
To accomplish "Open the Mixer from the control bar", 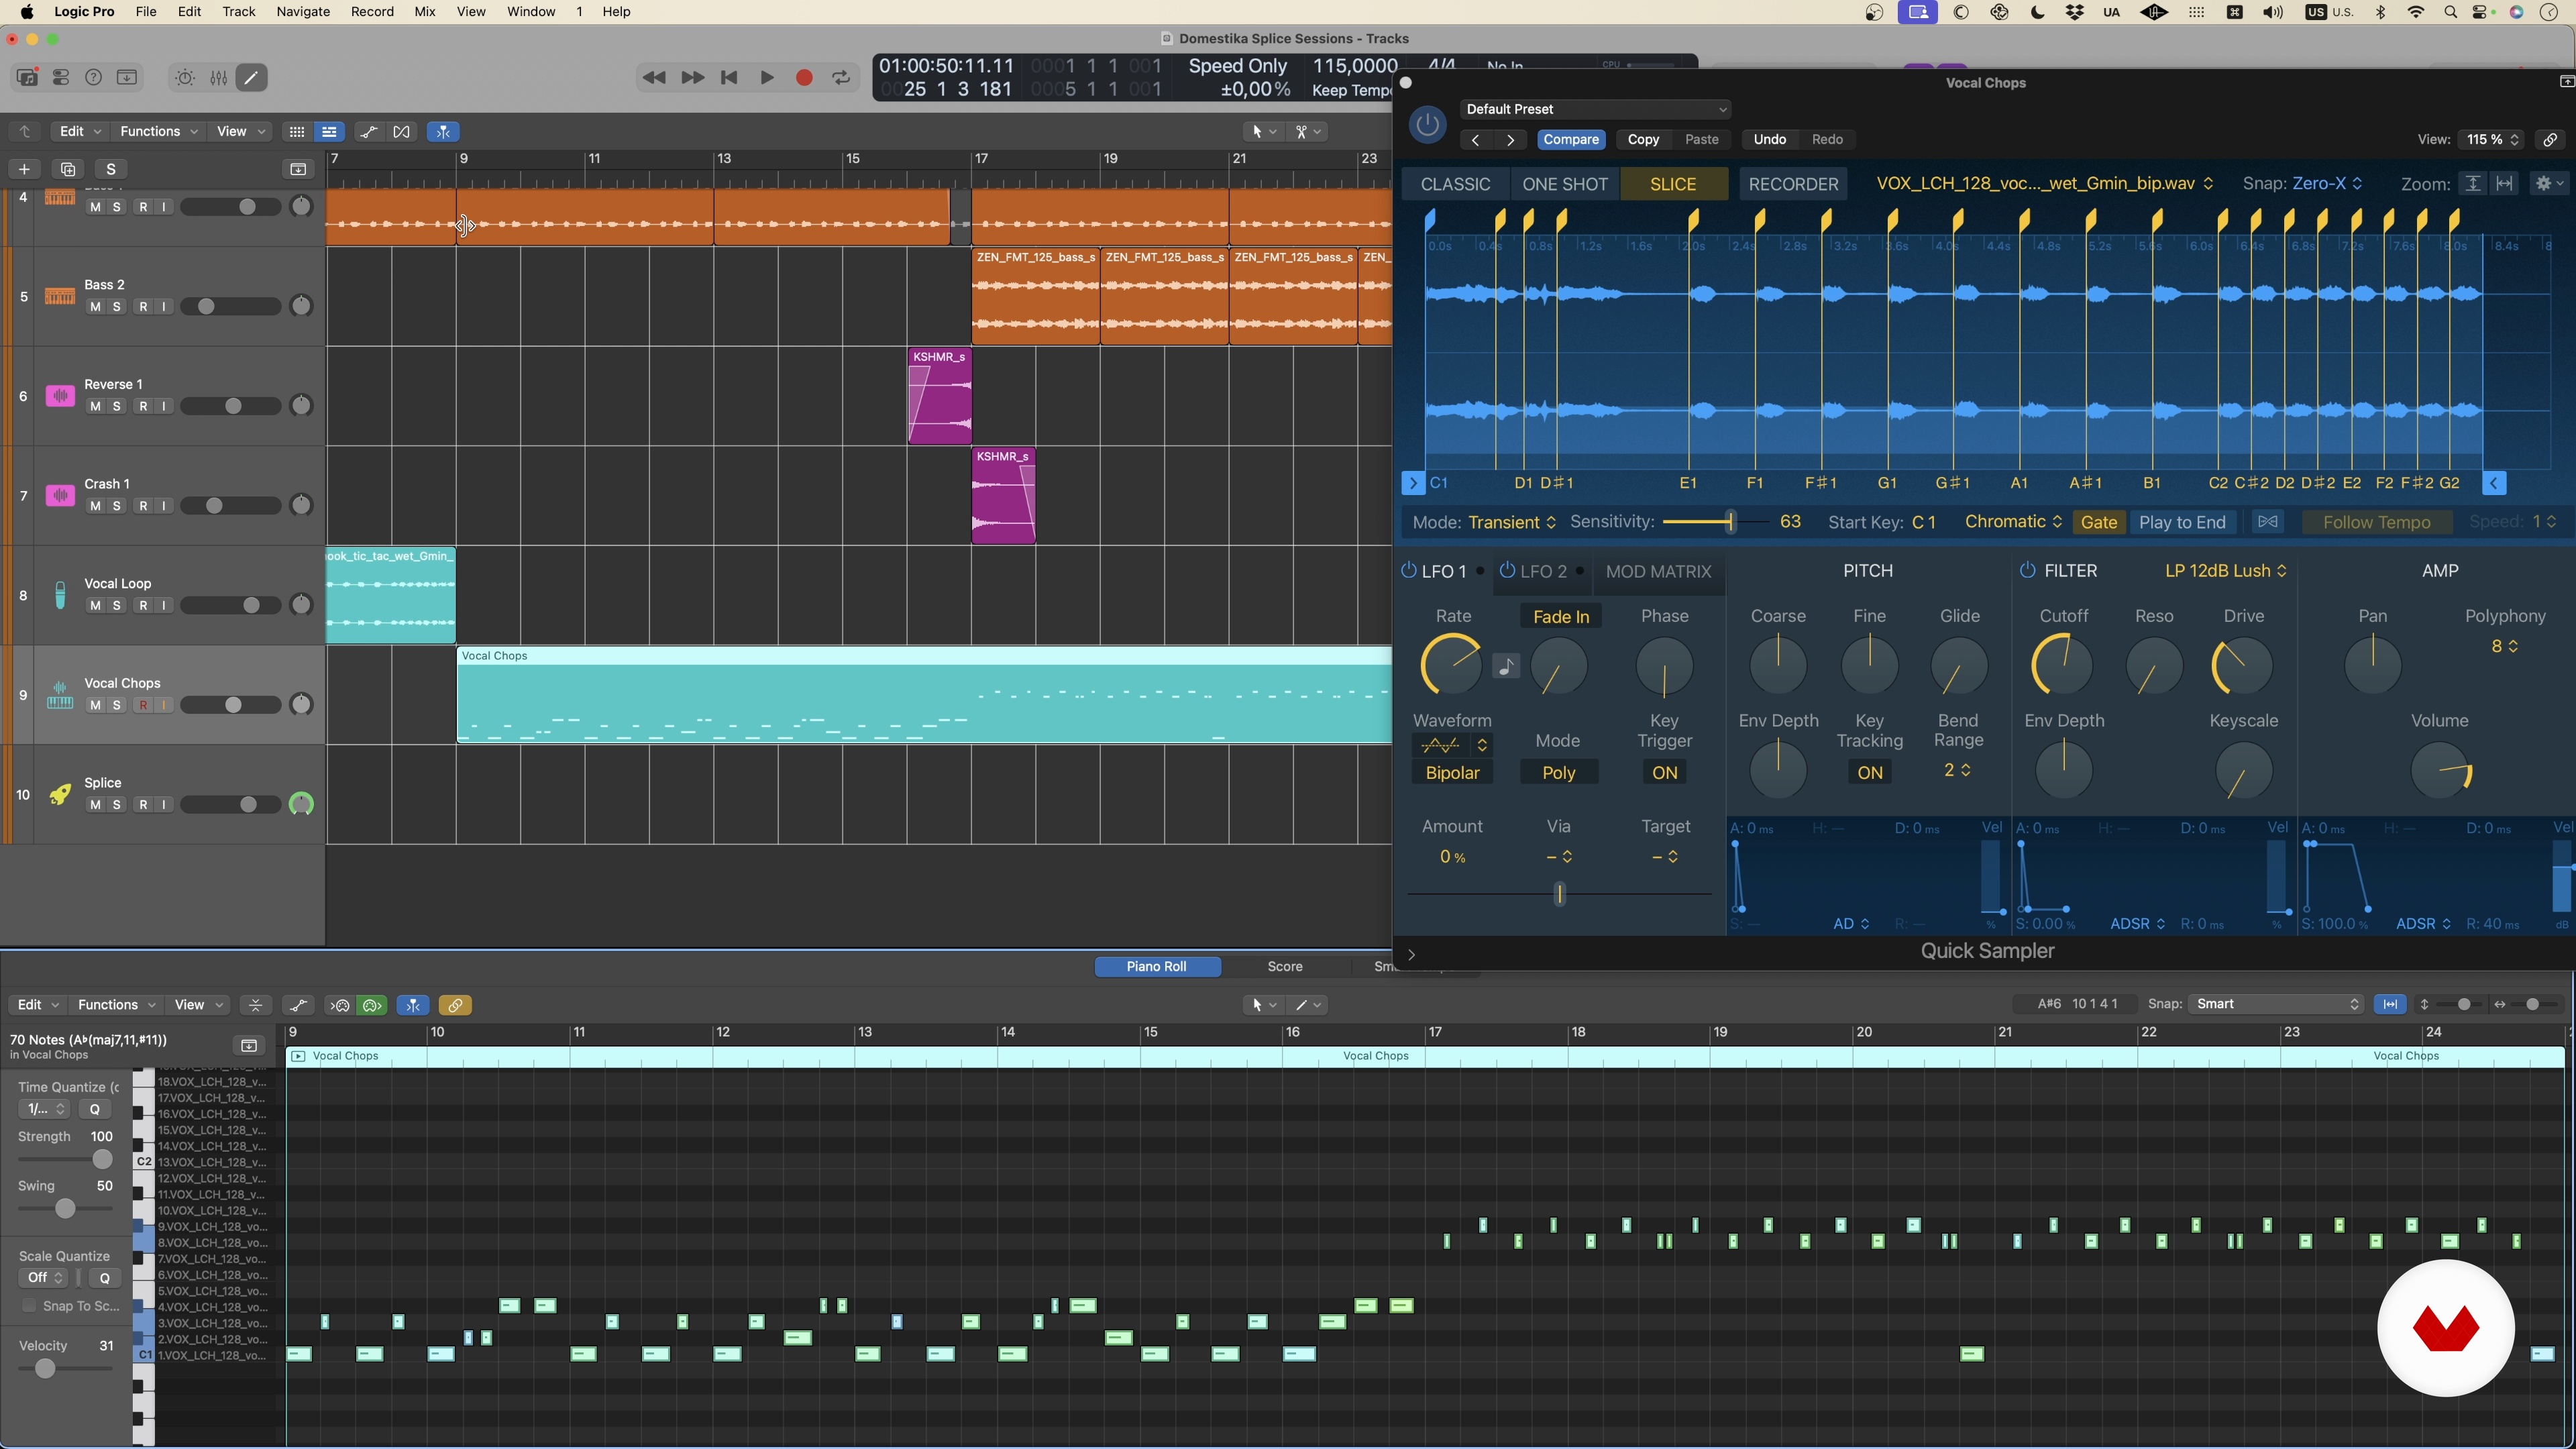I will click(219, 78).
